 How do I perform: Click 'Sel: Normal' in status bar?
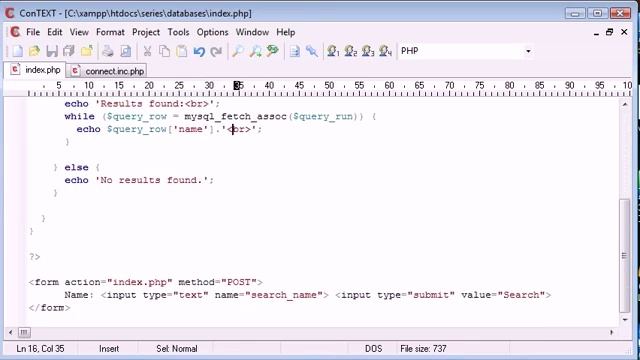coord(177,349)
